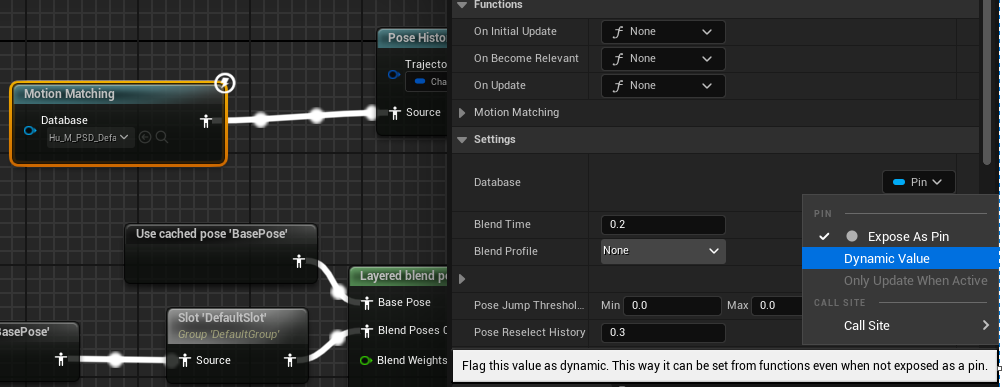Collapse the Functions category
This screenshot has height=387, width=1005.
pyautogui.click(x=462, y=5)
